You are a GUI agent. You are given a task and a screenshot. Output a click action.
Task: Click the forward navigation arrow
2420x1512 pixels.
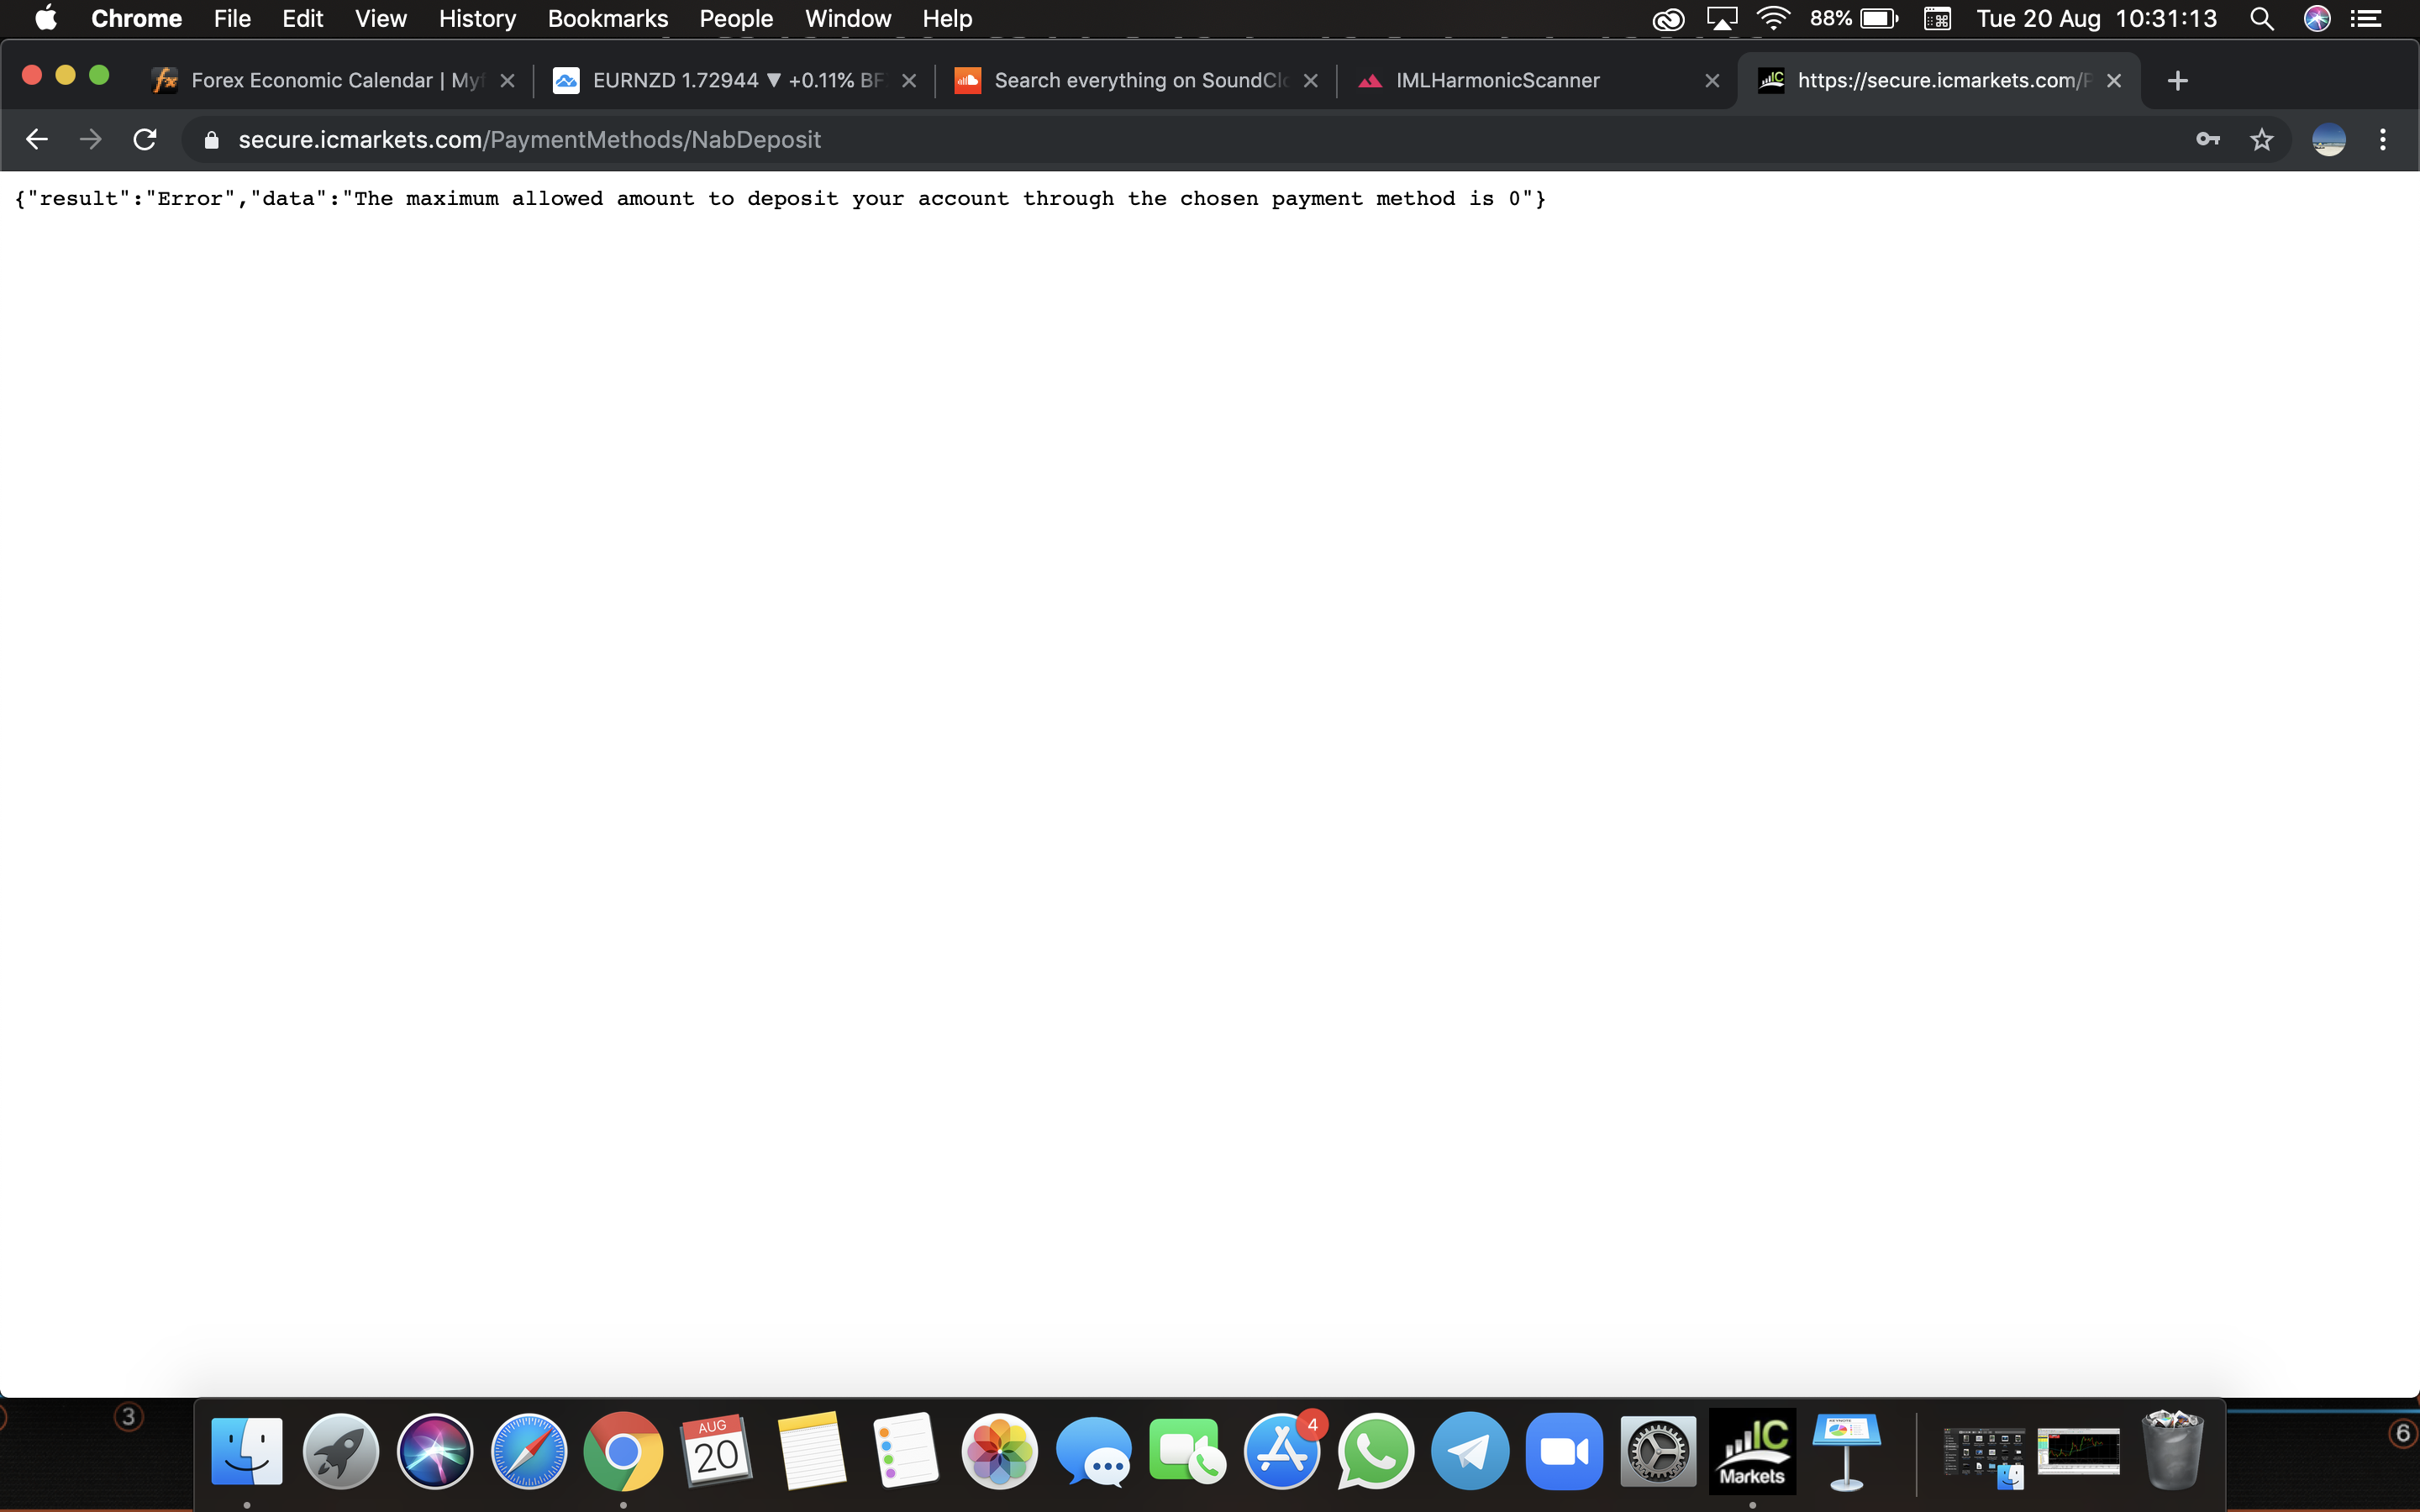pos(91,140)
